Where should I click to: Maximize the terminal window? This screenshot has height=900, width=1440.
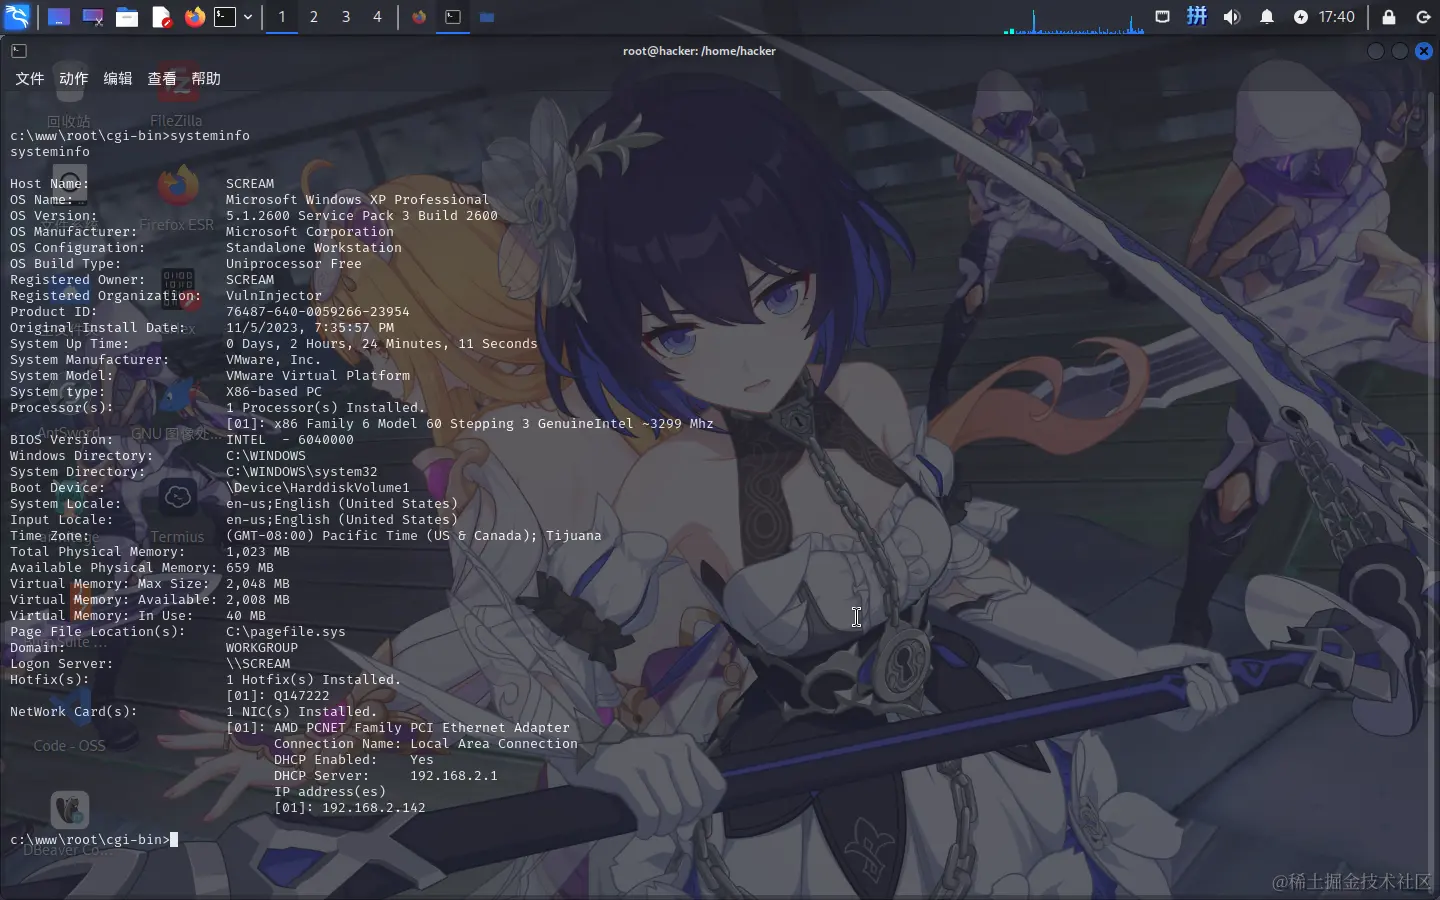(1400, 51)
